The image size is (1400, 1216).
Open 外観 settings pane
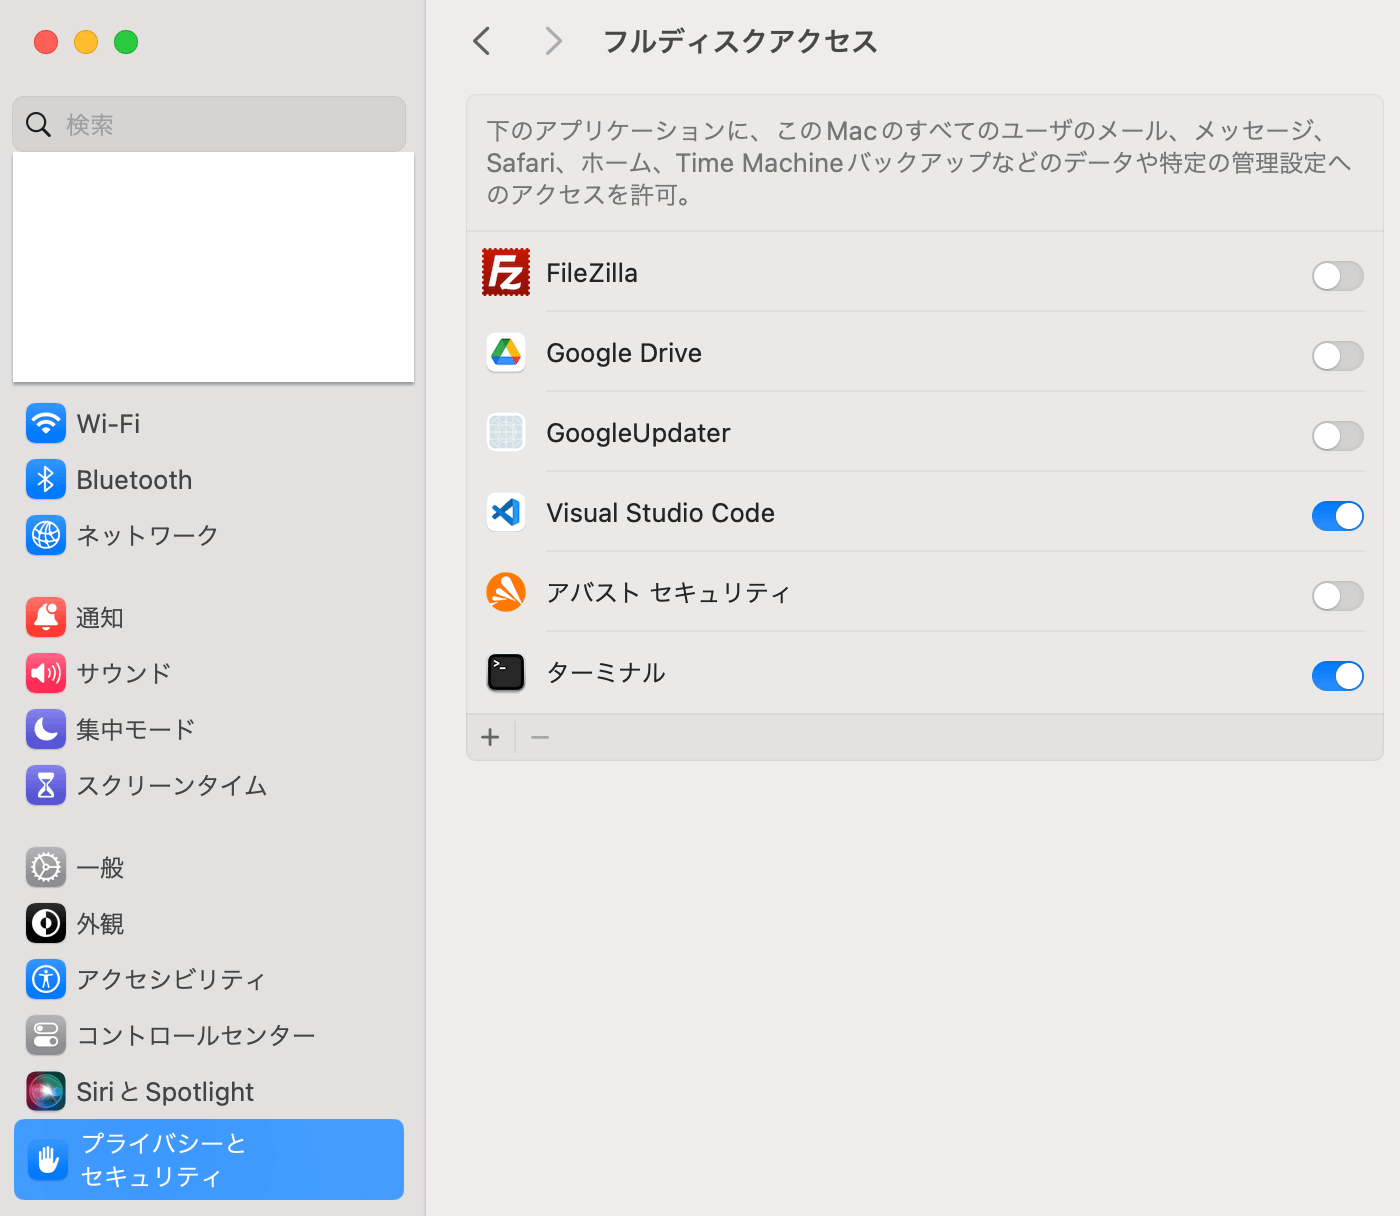click(x=209, y=923)
